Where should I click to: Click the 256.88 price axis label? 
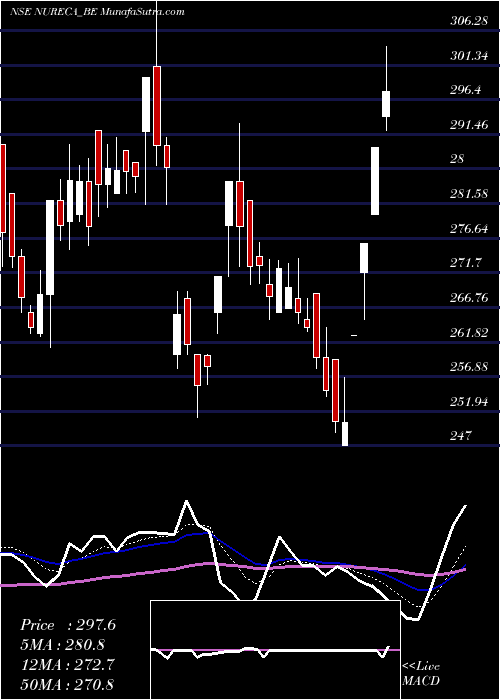point(468,367)
